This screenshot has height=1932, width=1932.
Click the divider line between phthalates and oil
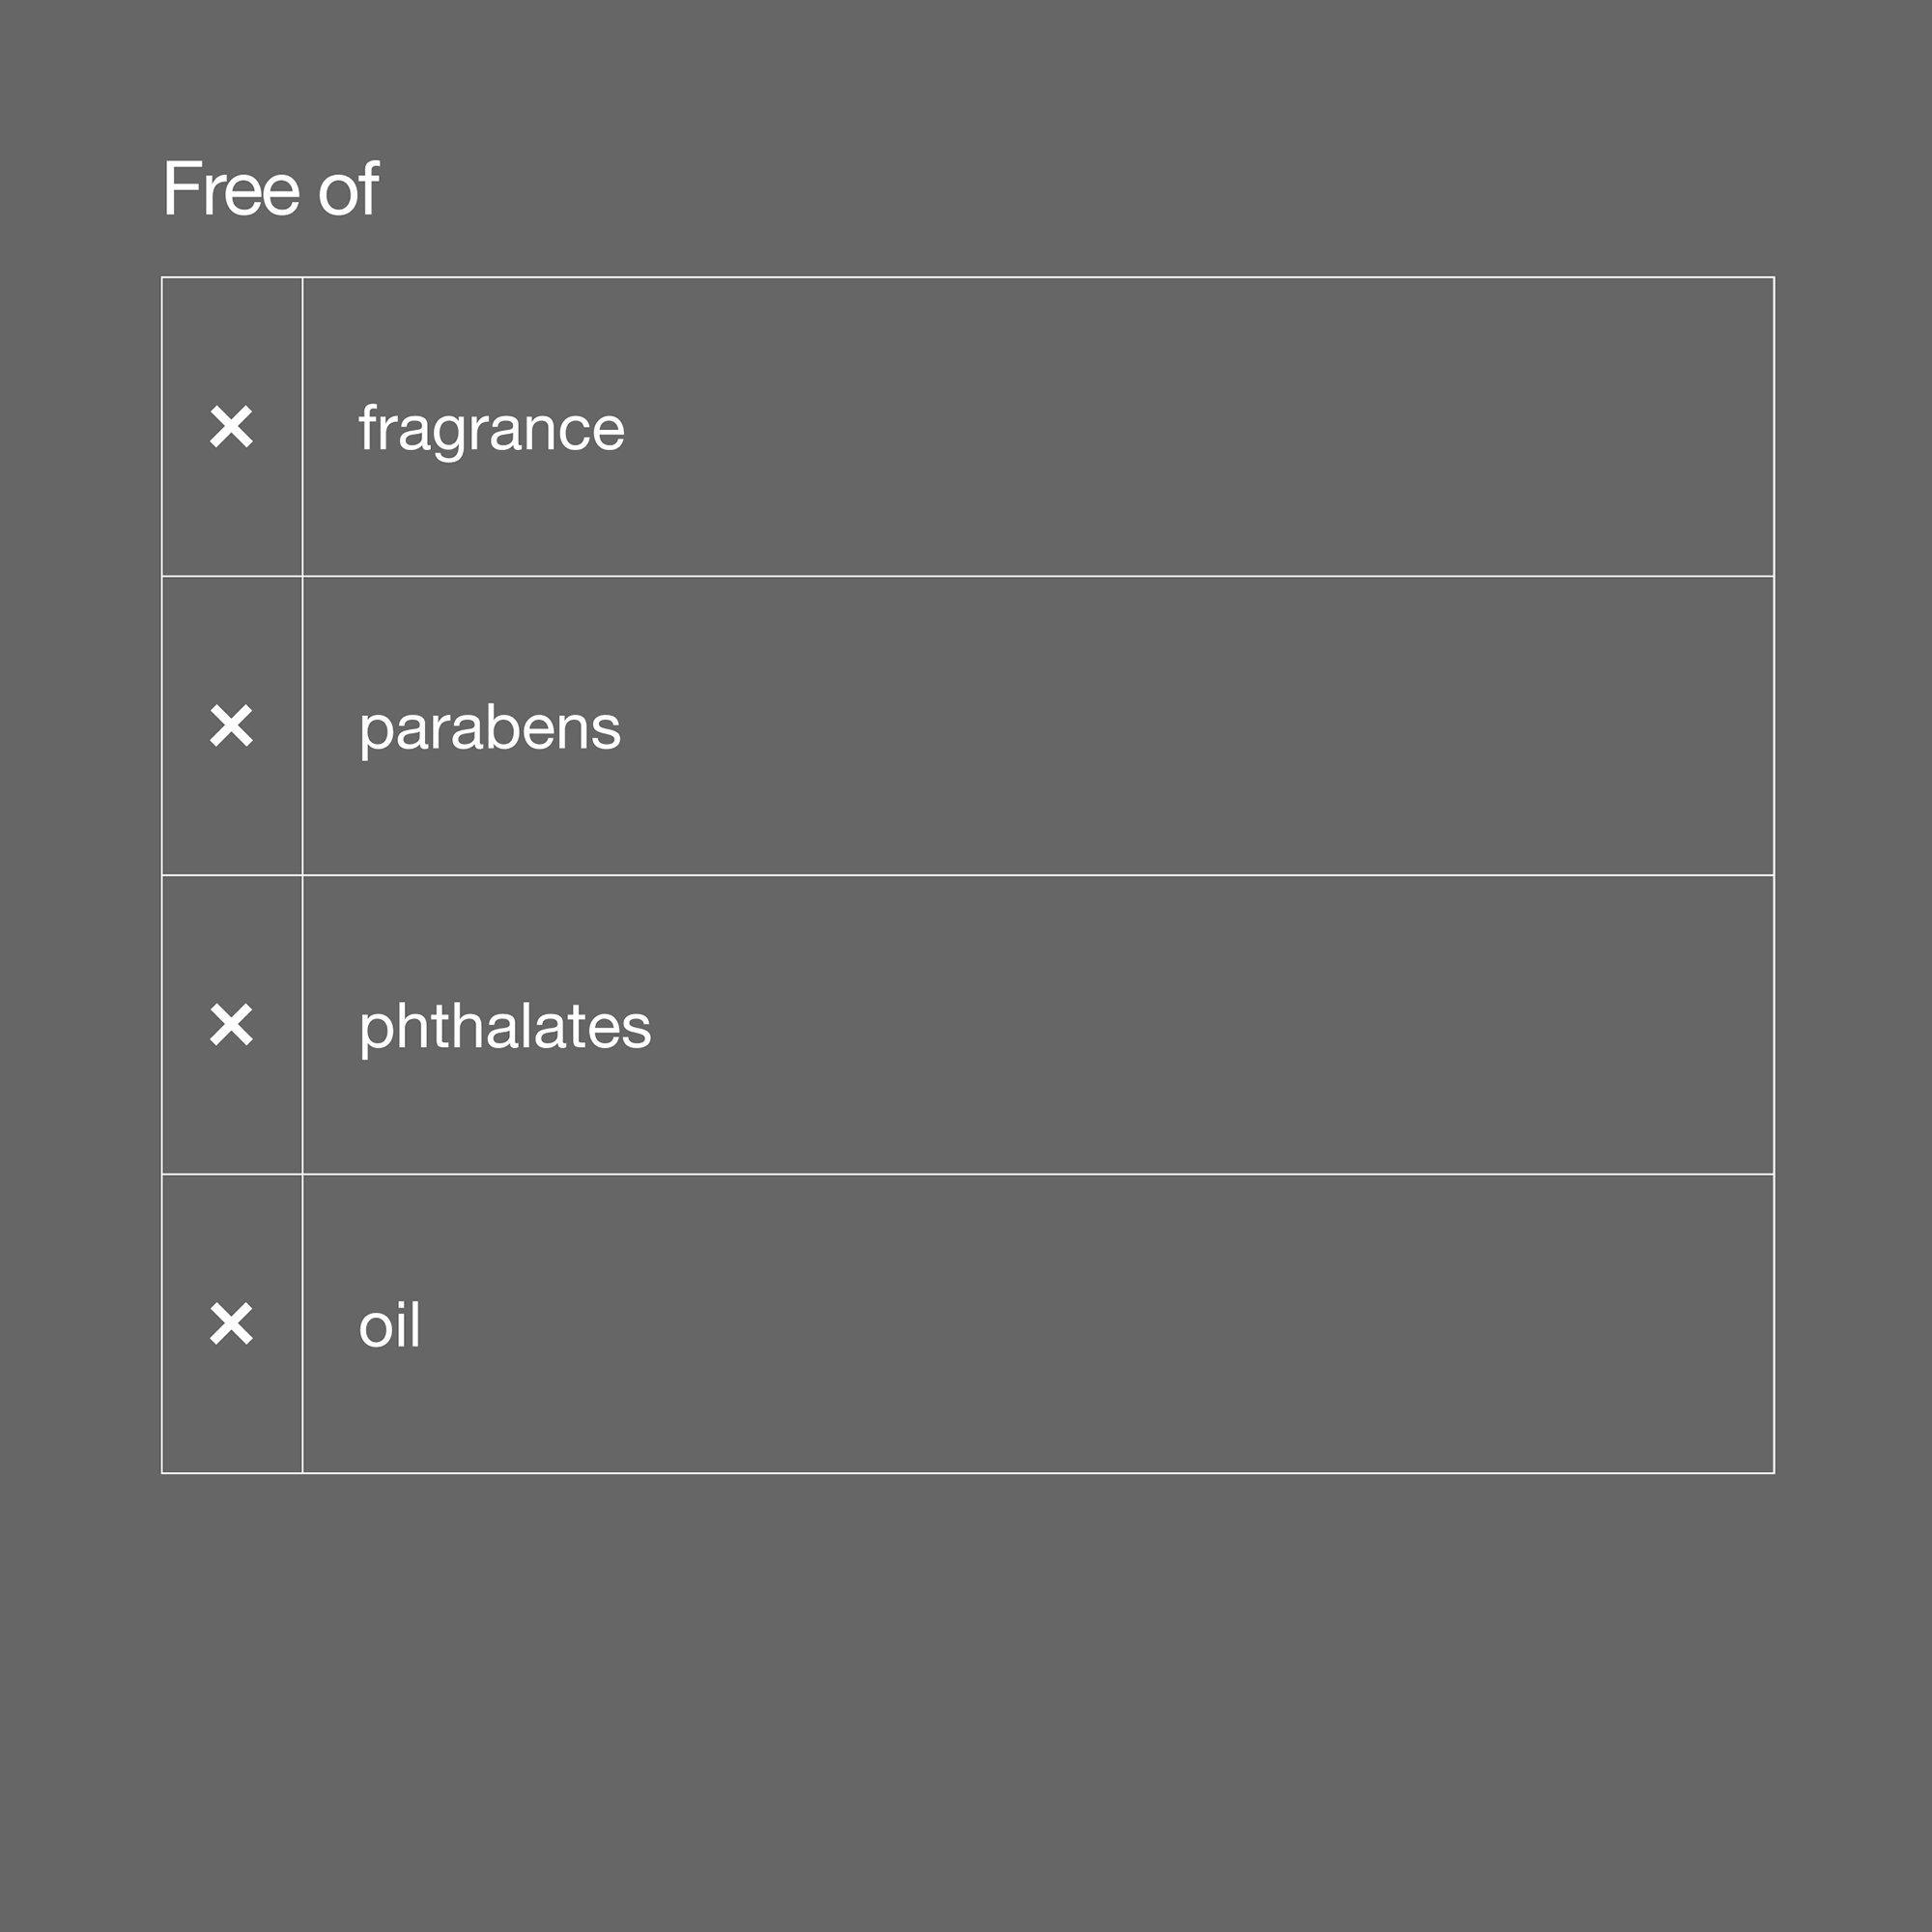(1000, 1174)
